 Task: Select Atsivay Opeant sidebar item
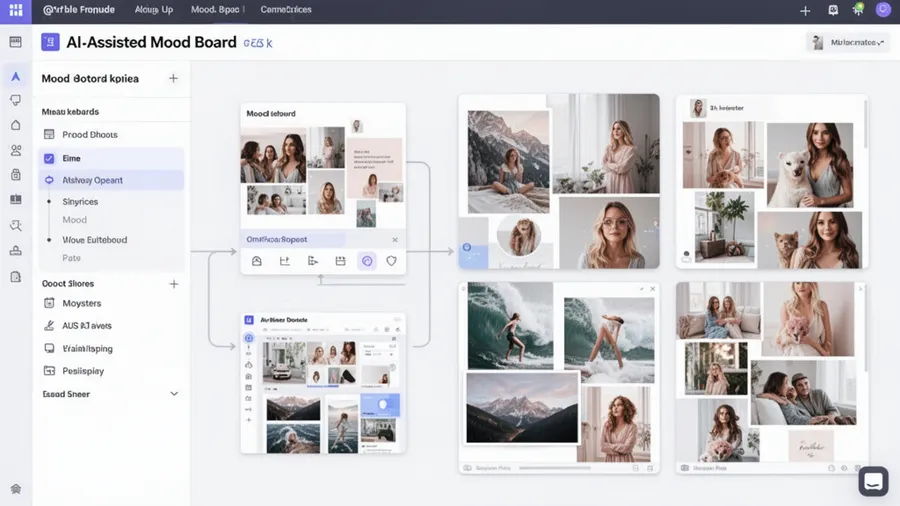(111, 180)
